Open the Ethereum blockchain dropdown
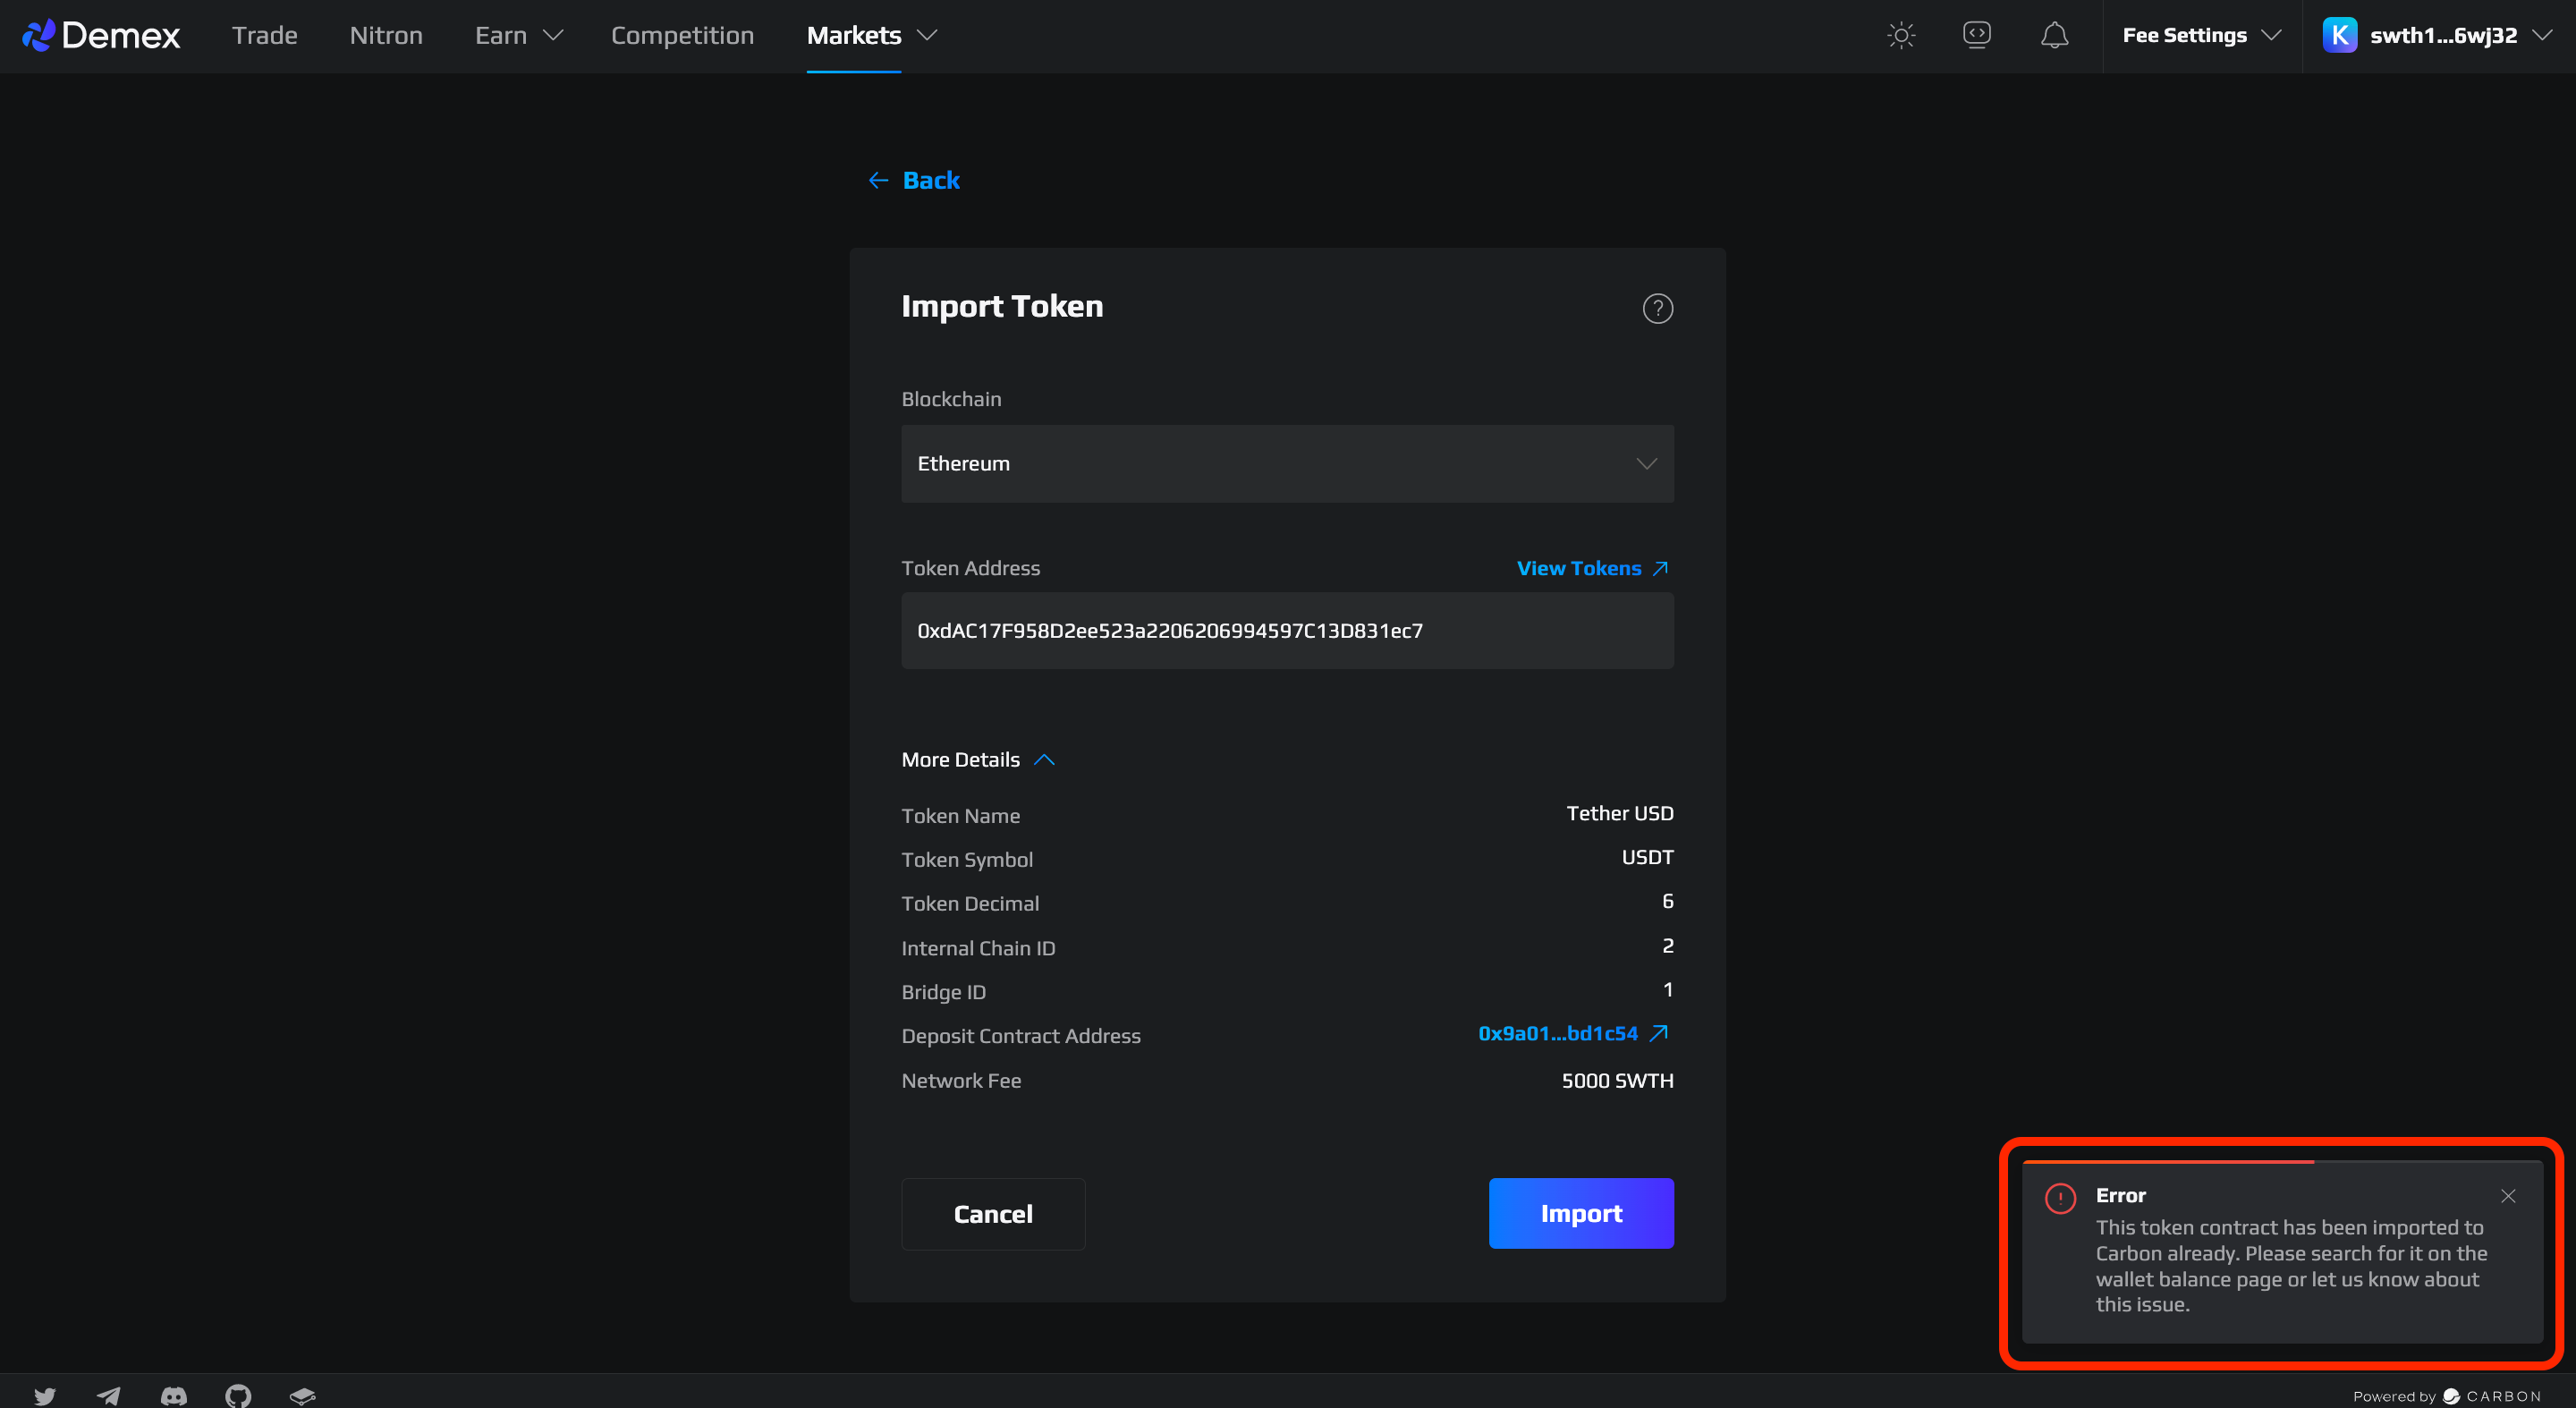The height and width of the screenshot is (1408, 2576). click(1287, 464)
